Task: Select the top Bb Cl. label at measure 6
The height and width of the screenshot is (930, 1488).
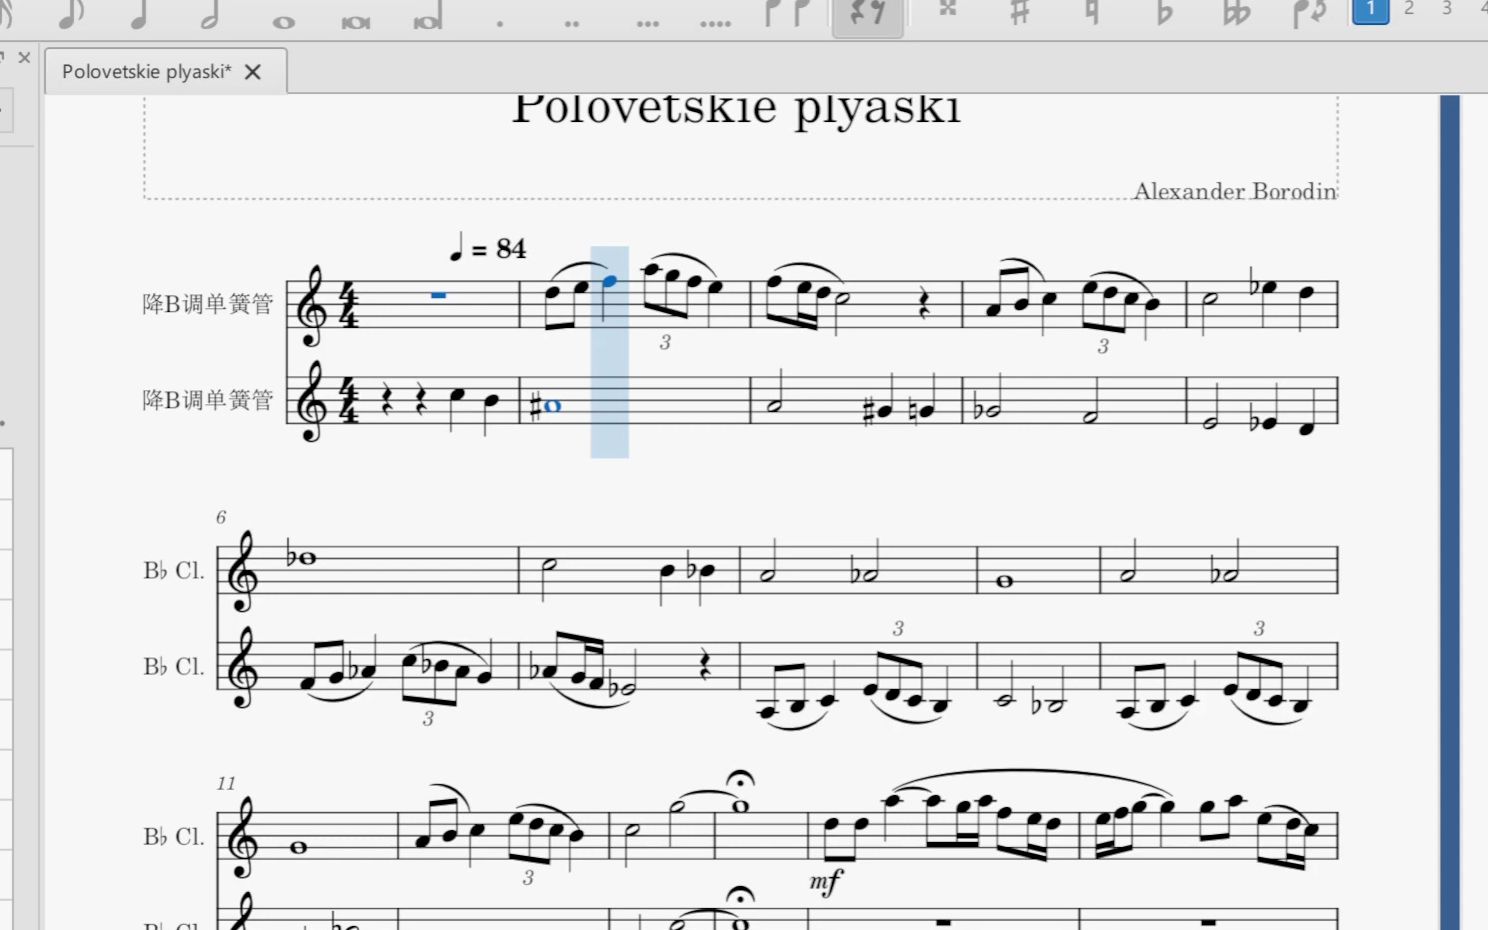Action: point(174,571)
